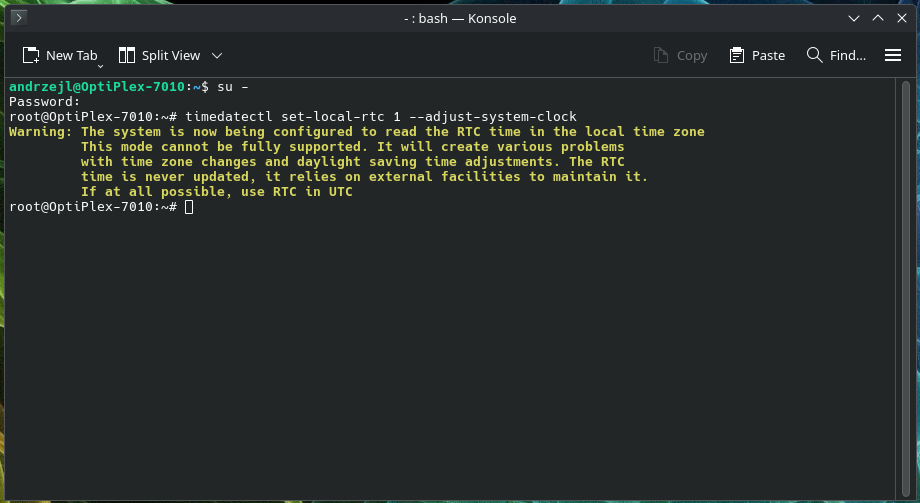Image resolution: width=920 pixels, height=503 pixels.
Task: Click the "New Tab" text label
Action: [72, 55]
